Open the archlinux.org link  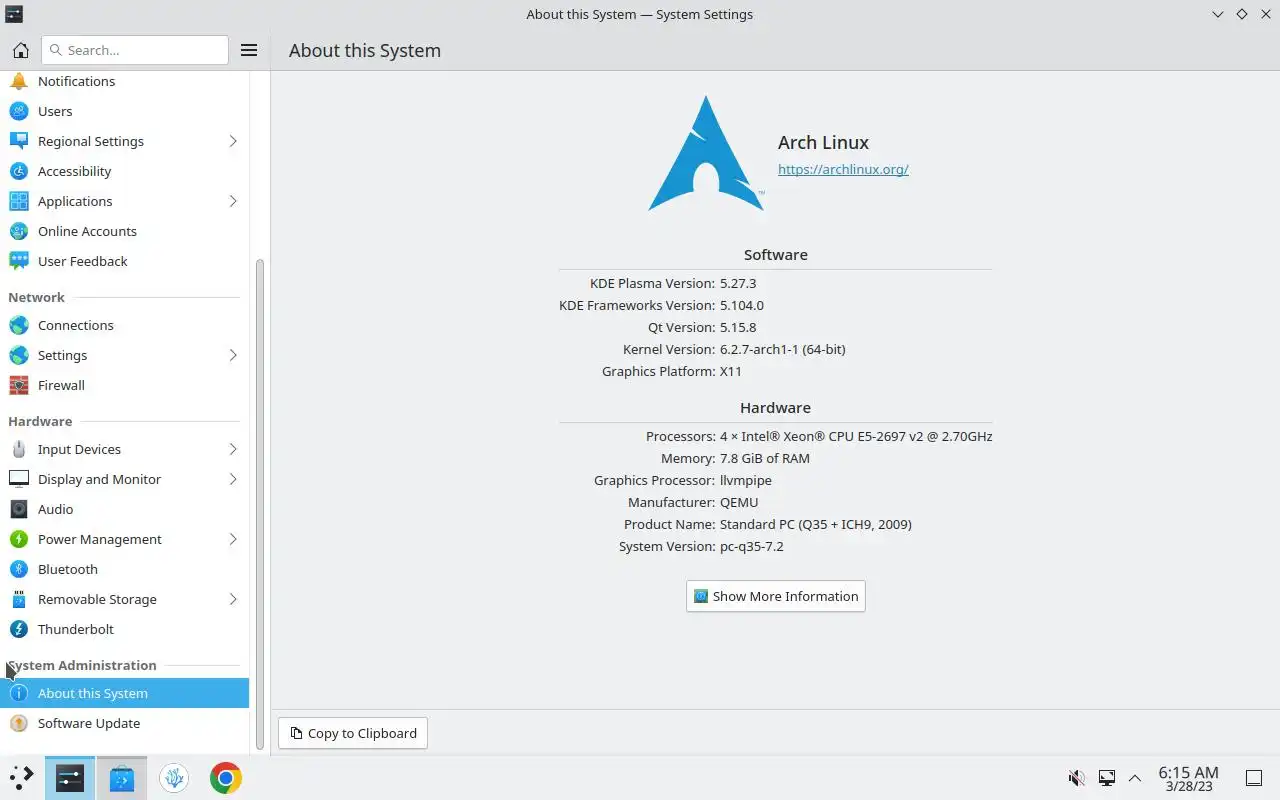point(843,169)
